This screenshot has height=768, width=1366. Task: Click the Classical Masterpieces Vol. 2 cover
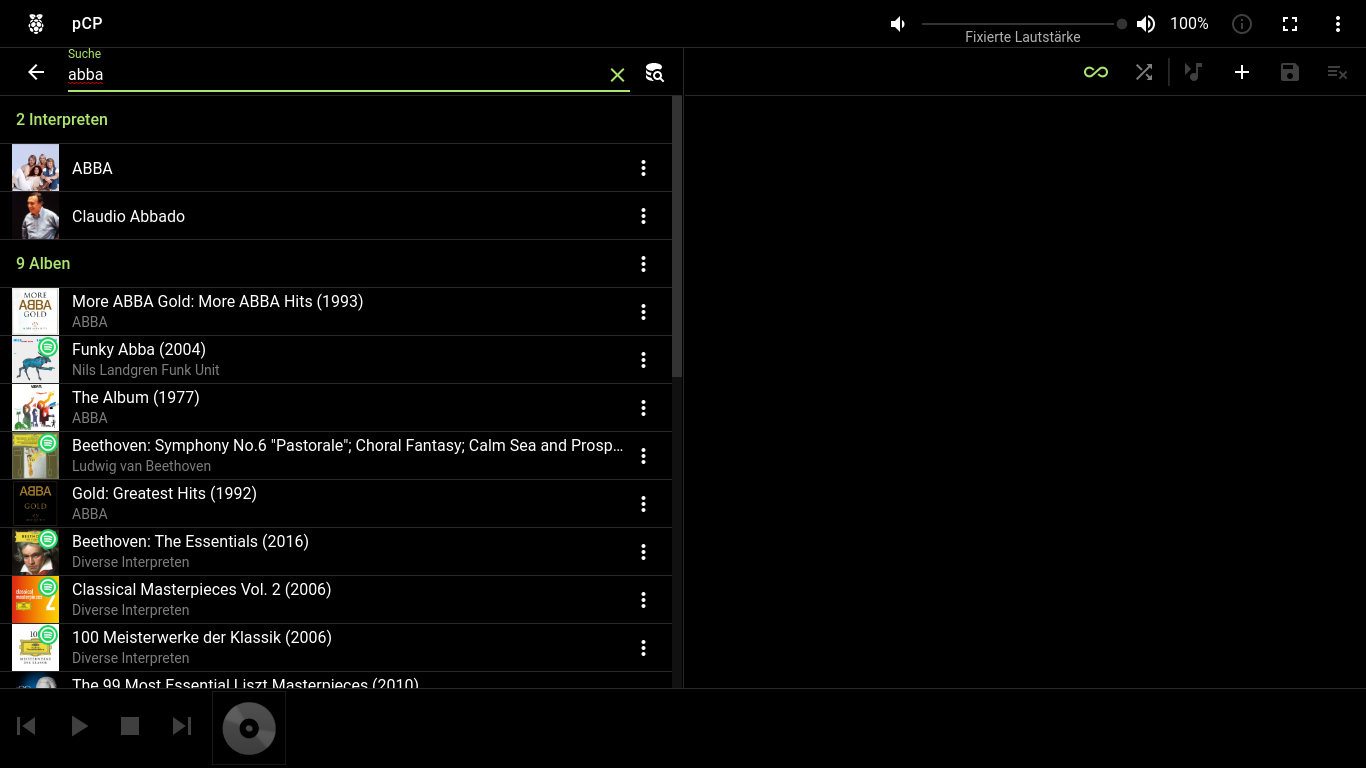coord(35,600)
